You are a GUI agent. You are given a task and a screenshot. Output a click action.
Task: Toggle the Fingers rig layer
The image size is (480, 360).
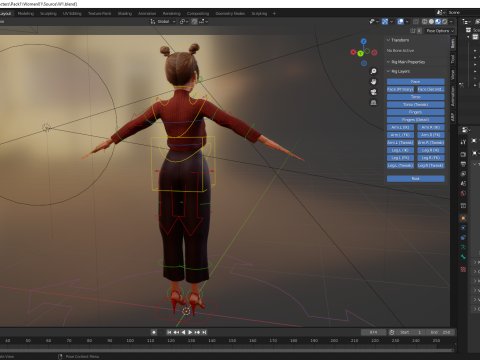tap(415, 112)
